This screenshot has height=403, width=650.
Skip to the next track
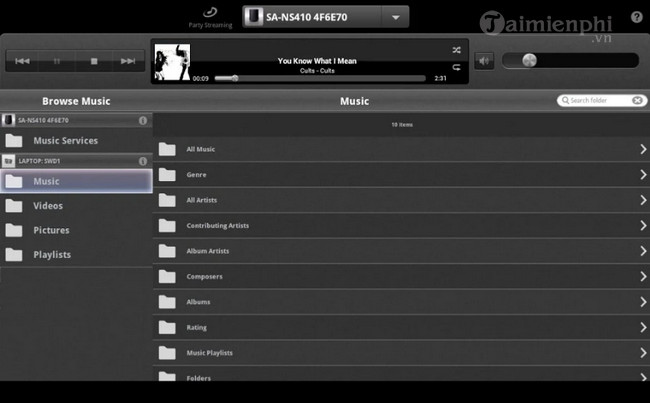pyautogui.click(x=127, y=61)
